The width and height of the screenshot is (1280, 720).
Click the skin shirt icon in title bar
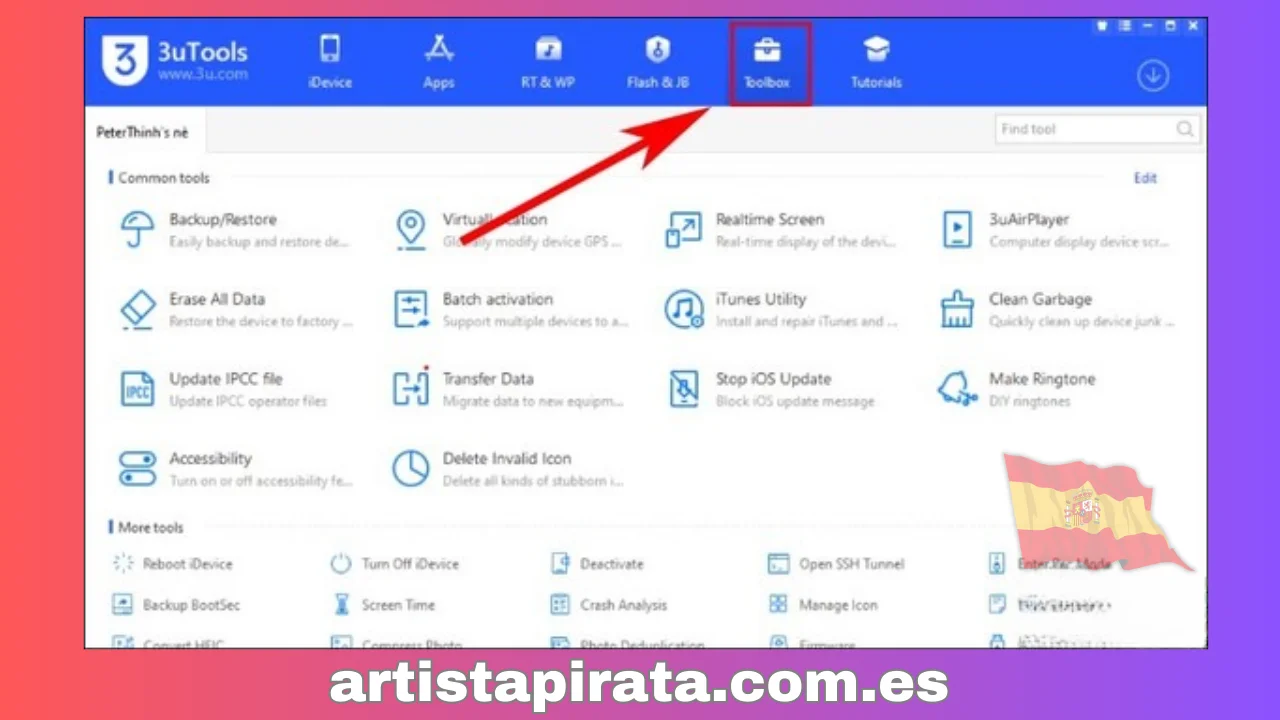pos(1103,26)
